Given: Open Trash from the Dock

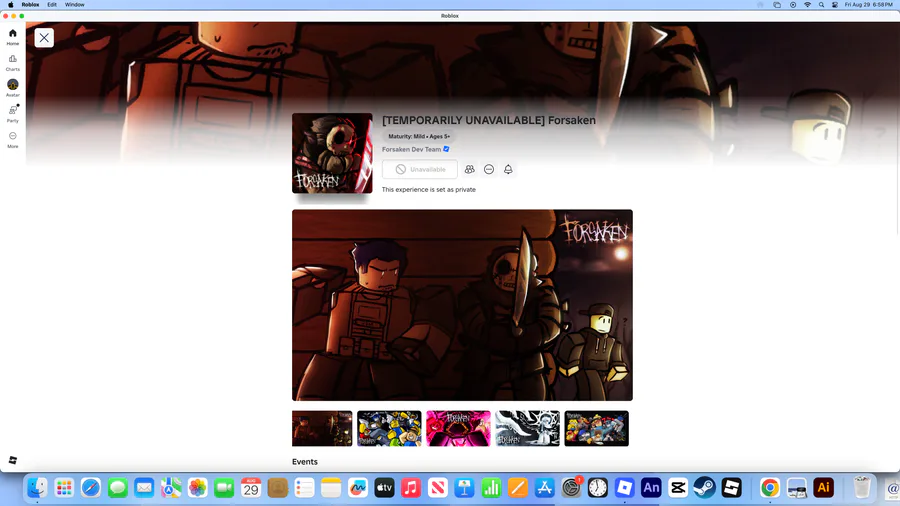Looking at the screenshot, I should 862,488.
